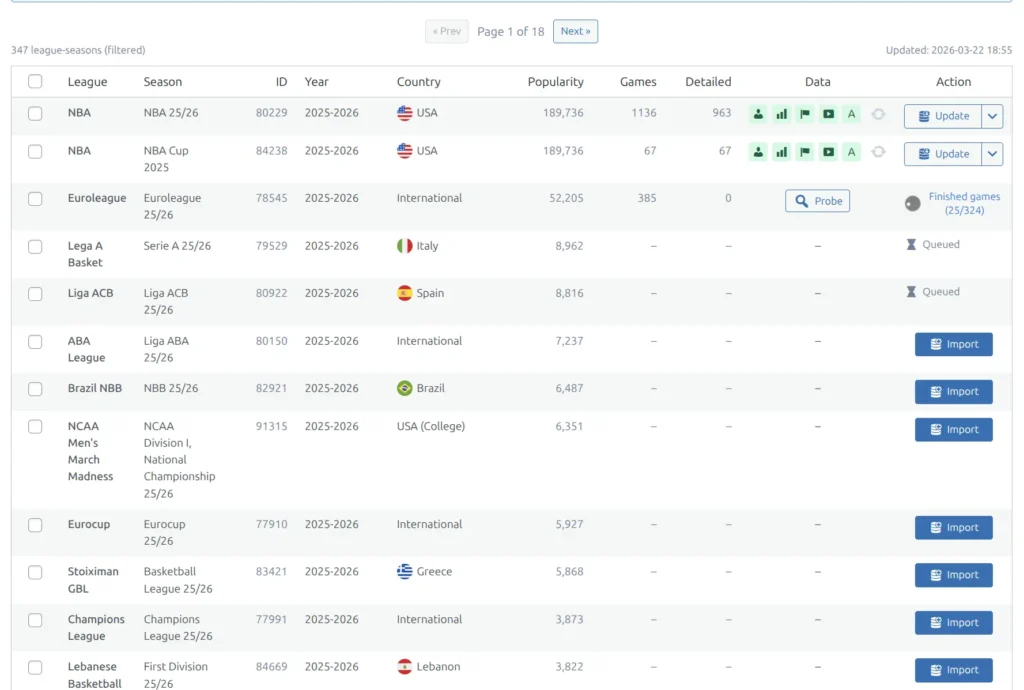Sort by the Country column header

pos(419,82)
